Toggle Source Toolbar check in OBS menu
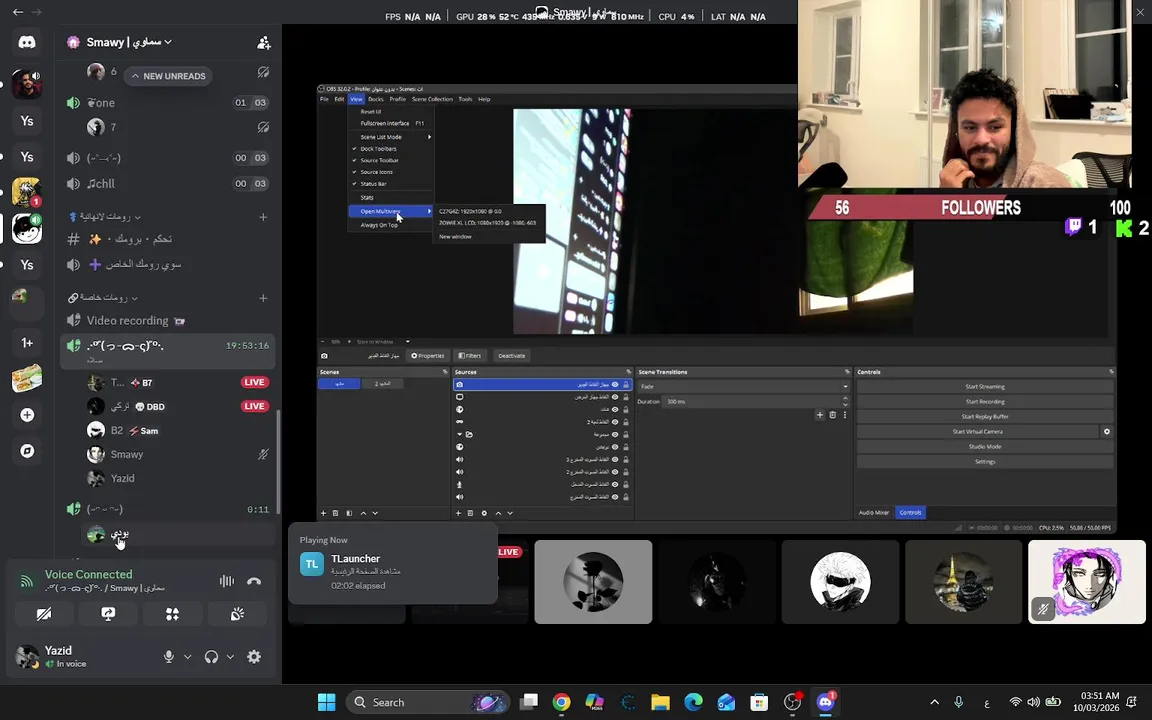 [392, 160]
